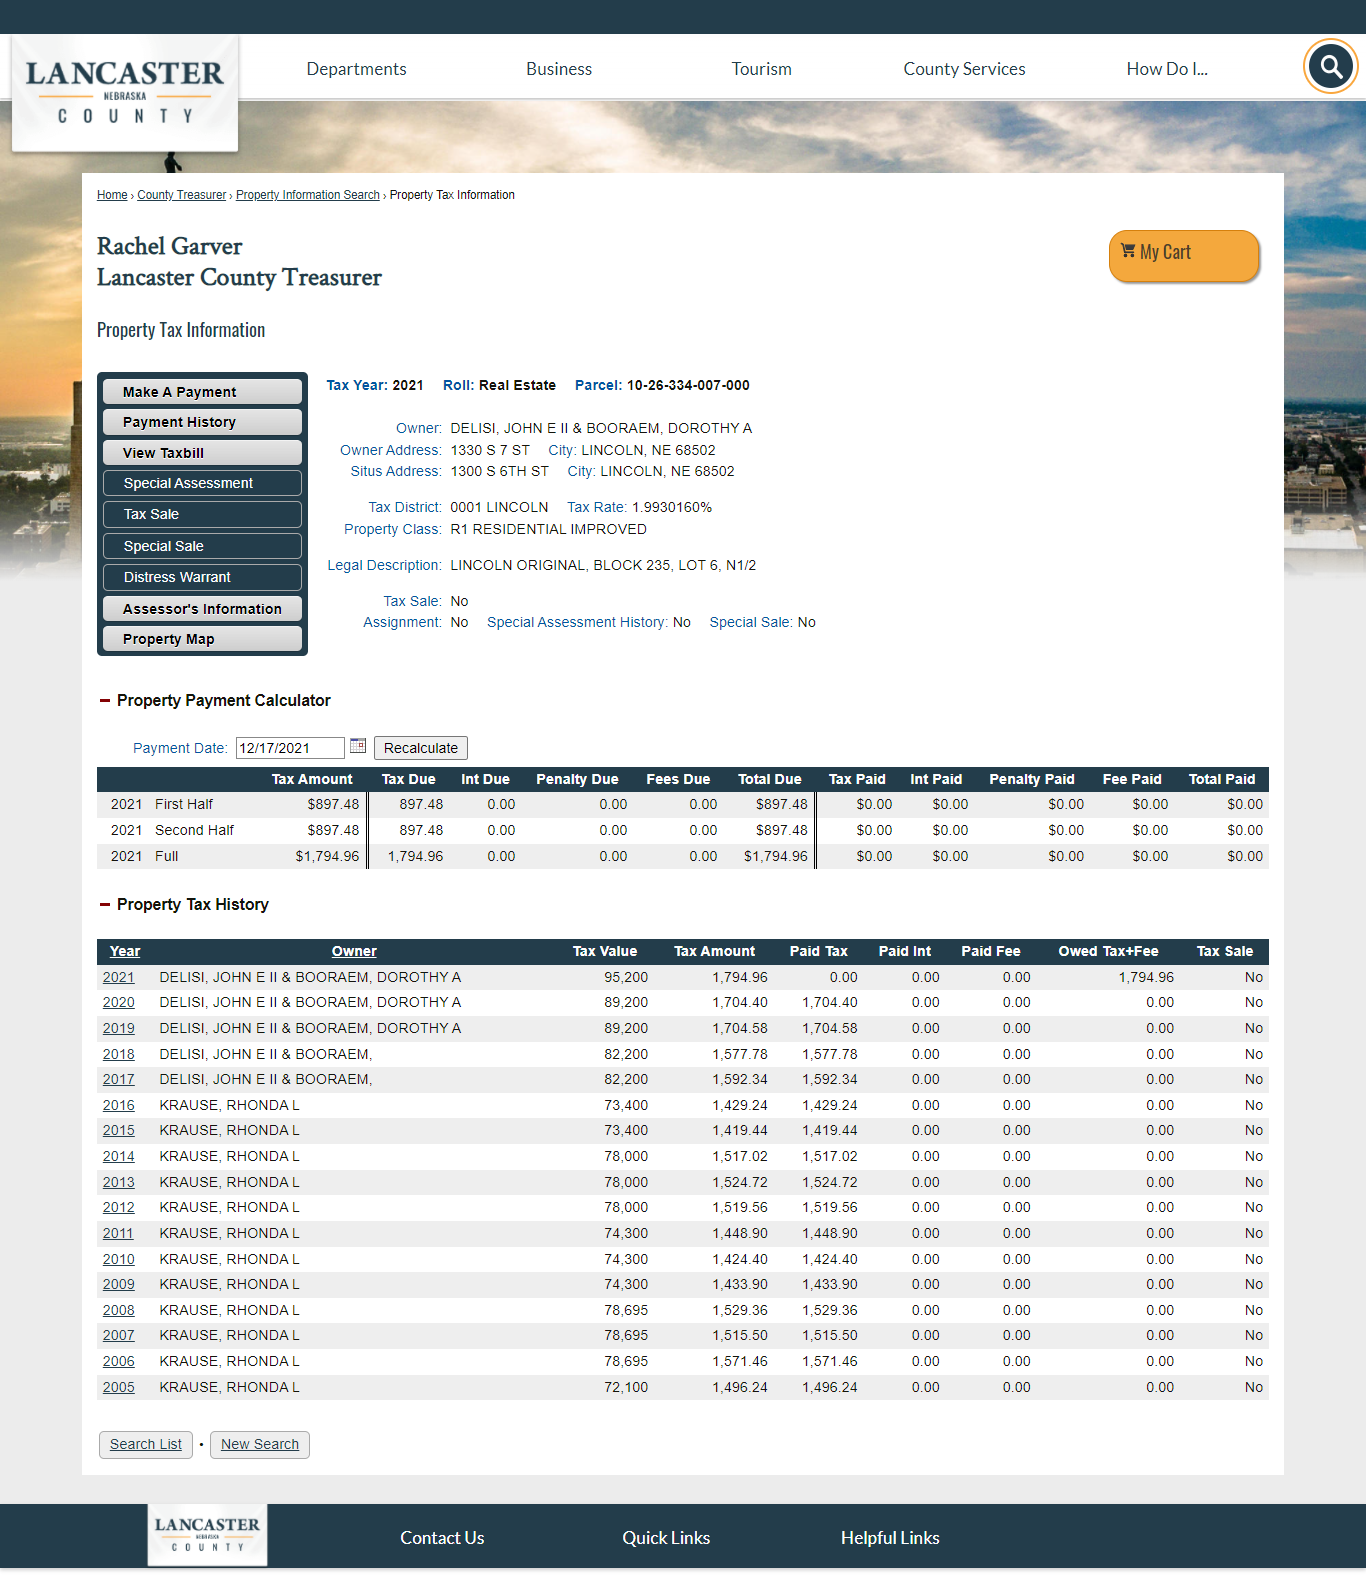Image resolution: width=1366 pixels, height=1586 pixels.
Task: Click Second Half row label
Action: [x=194, y=830]
